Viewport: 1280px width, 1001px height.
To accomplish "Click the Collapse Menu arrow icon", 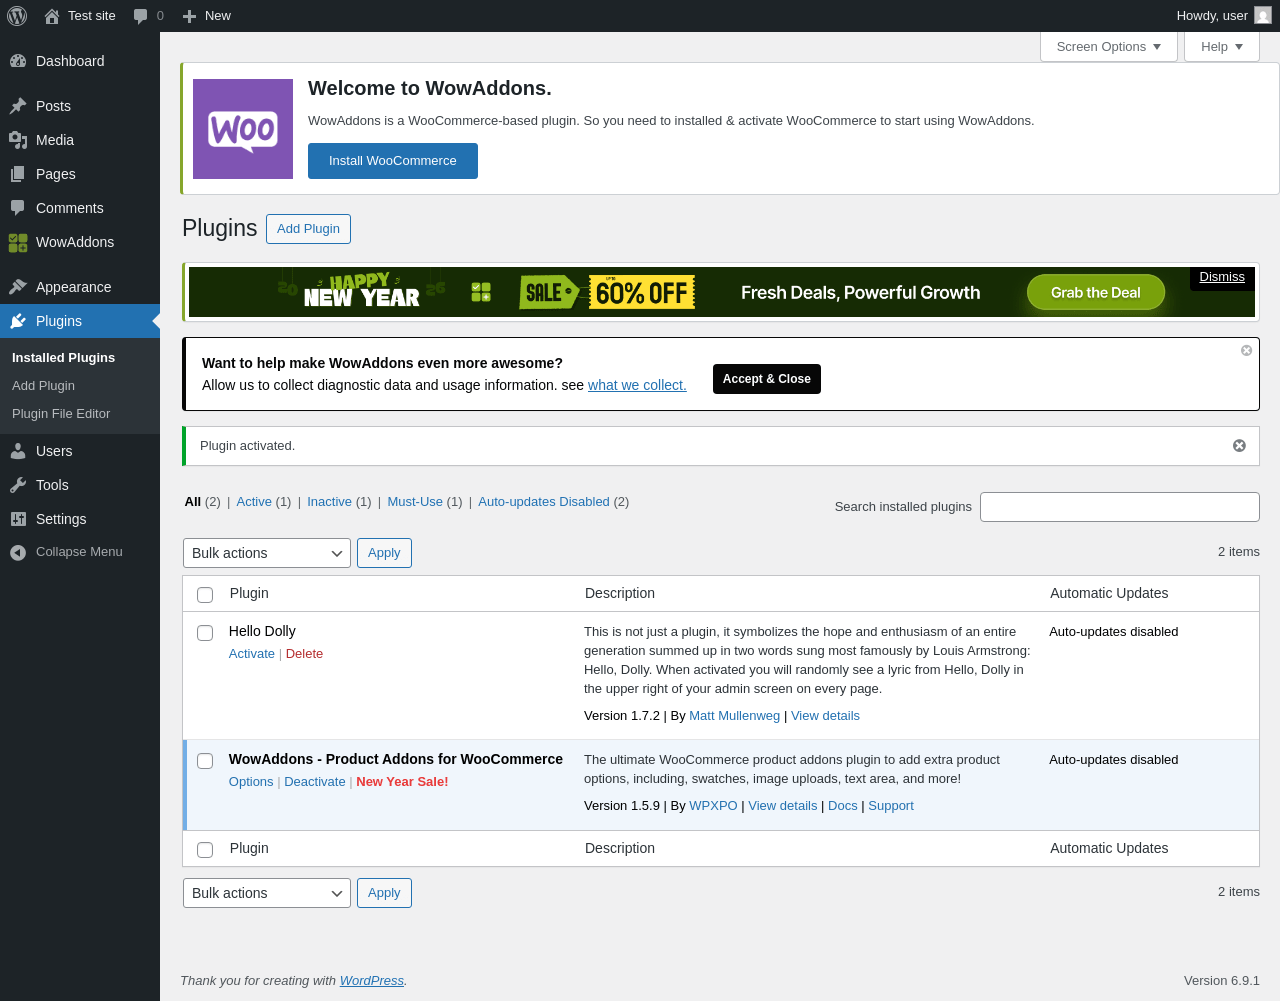I will [x=18, y=552].
